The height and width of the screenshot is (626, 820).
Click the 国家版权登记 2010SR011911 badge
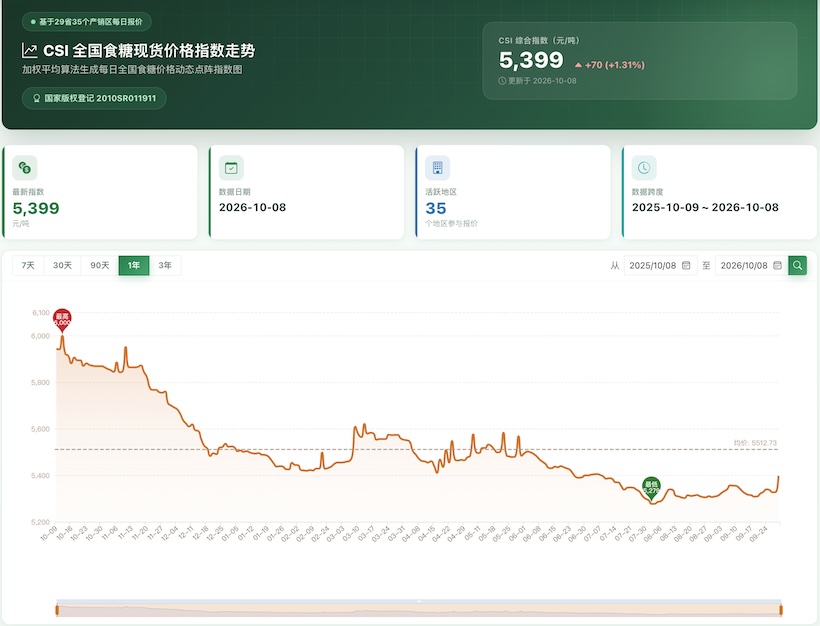tap(94, 98)
